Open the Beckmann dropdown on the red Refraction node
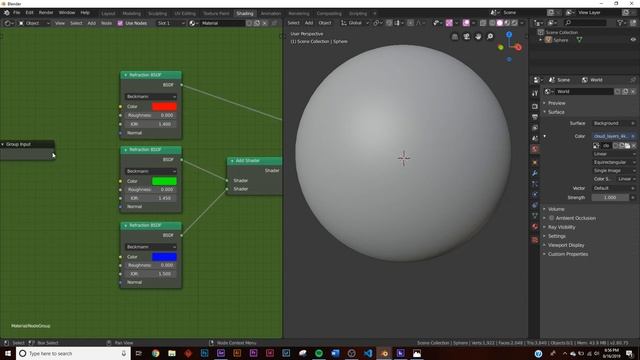 (x=151, y=96)
